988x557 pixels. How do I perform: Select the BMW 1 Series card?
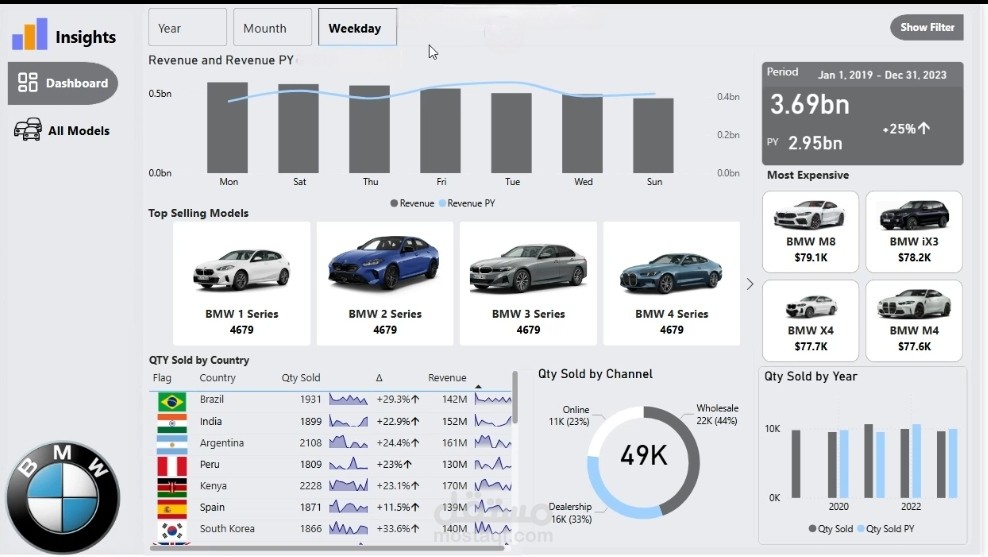241,284
